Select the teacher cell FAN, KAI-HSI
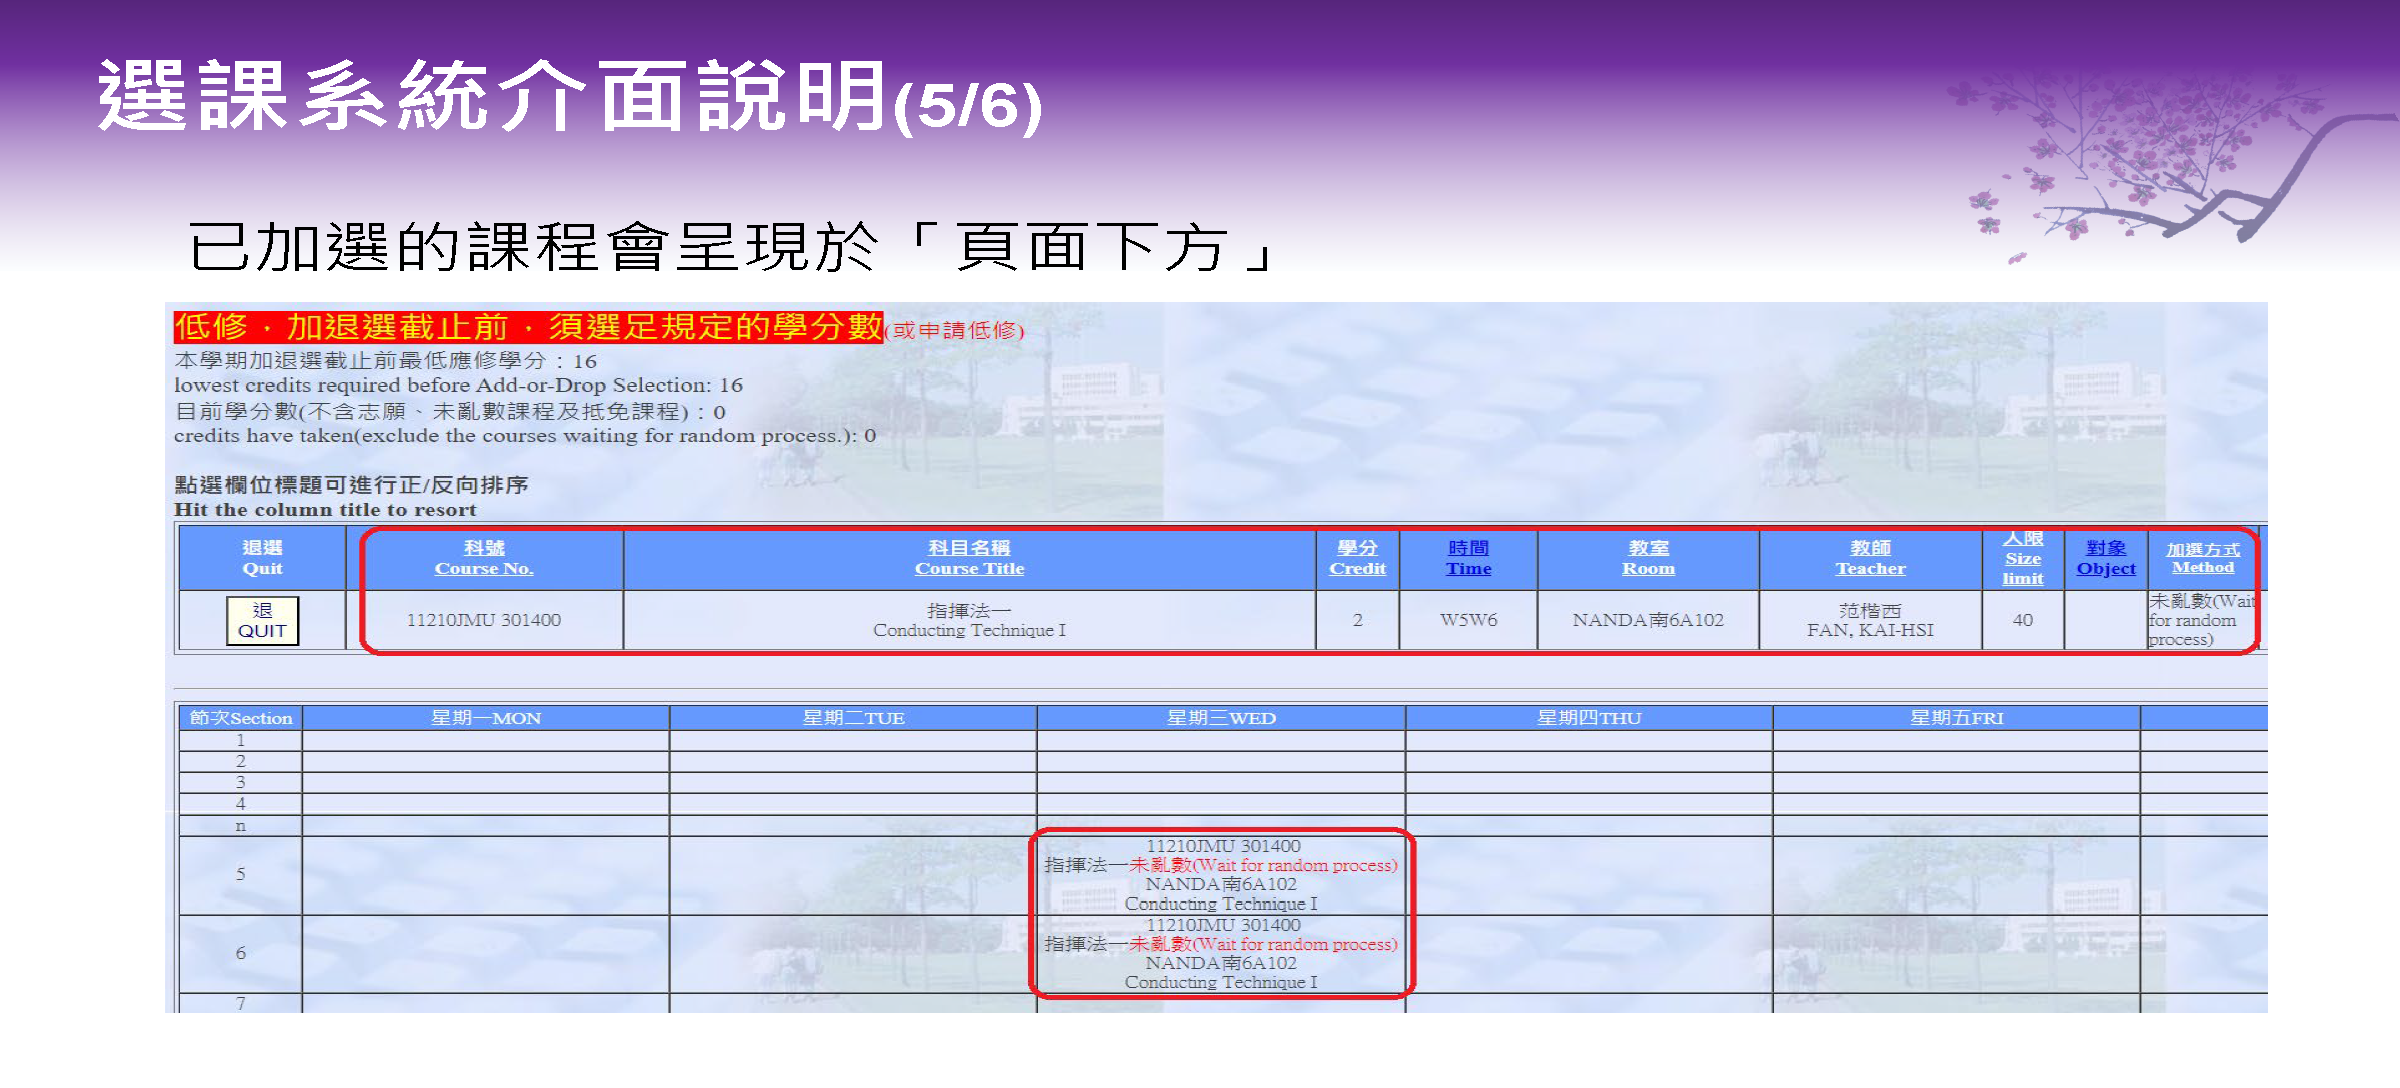 (1870, 620)
